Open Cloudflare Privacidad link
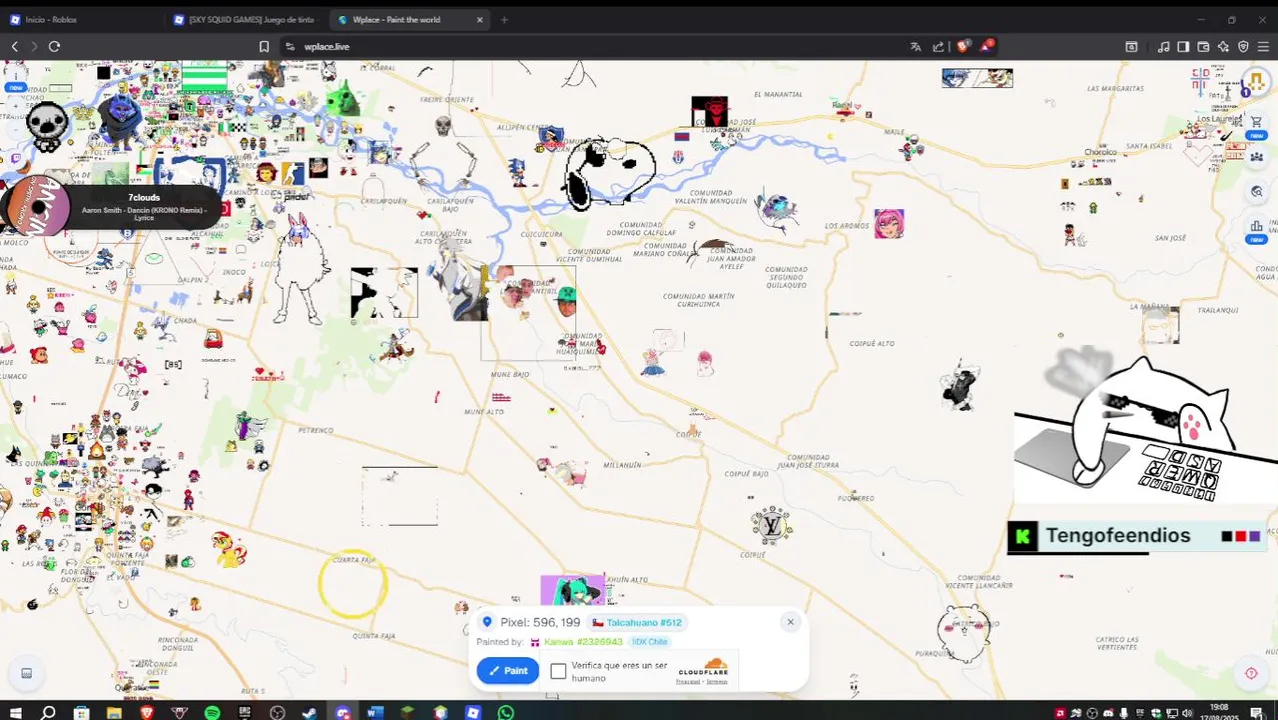The height and width of the screenshot is (720, 1278). (688, 682)
